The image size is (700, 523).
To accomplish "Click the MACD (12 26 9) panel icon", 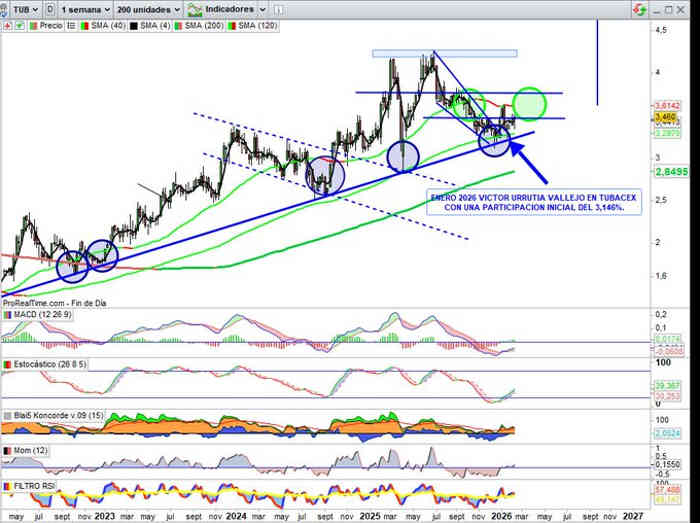I will pos(6,316).
